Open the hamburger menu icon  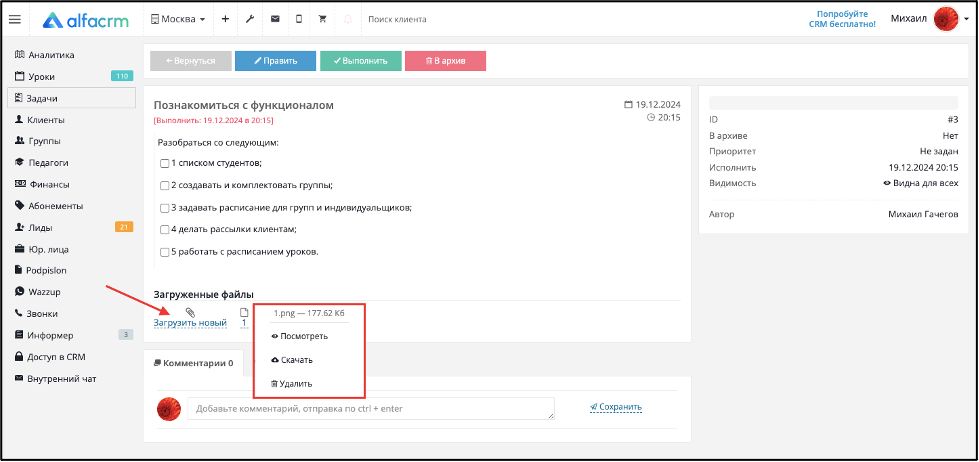tap(14, 19)
